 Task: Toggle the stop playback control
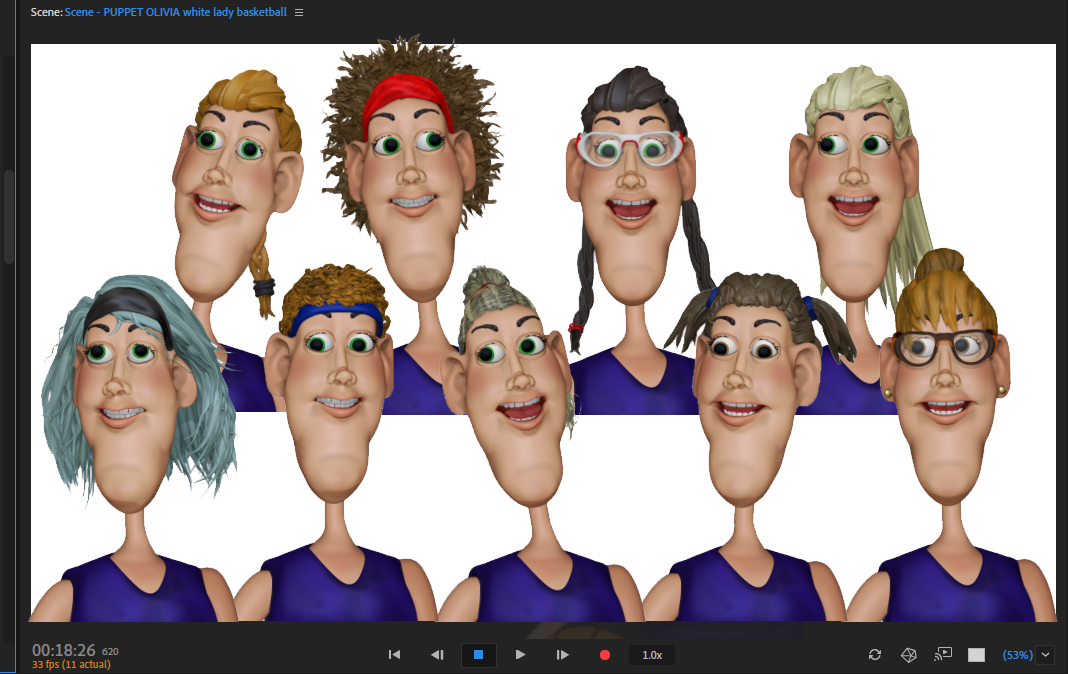point(478,655)
